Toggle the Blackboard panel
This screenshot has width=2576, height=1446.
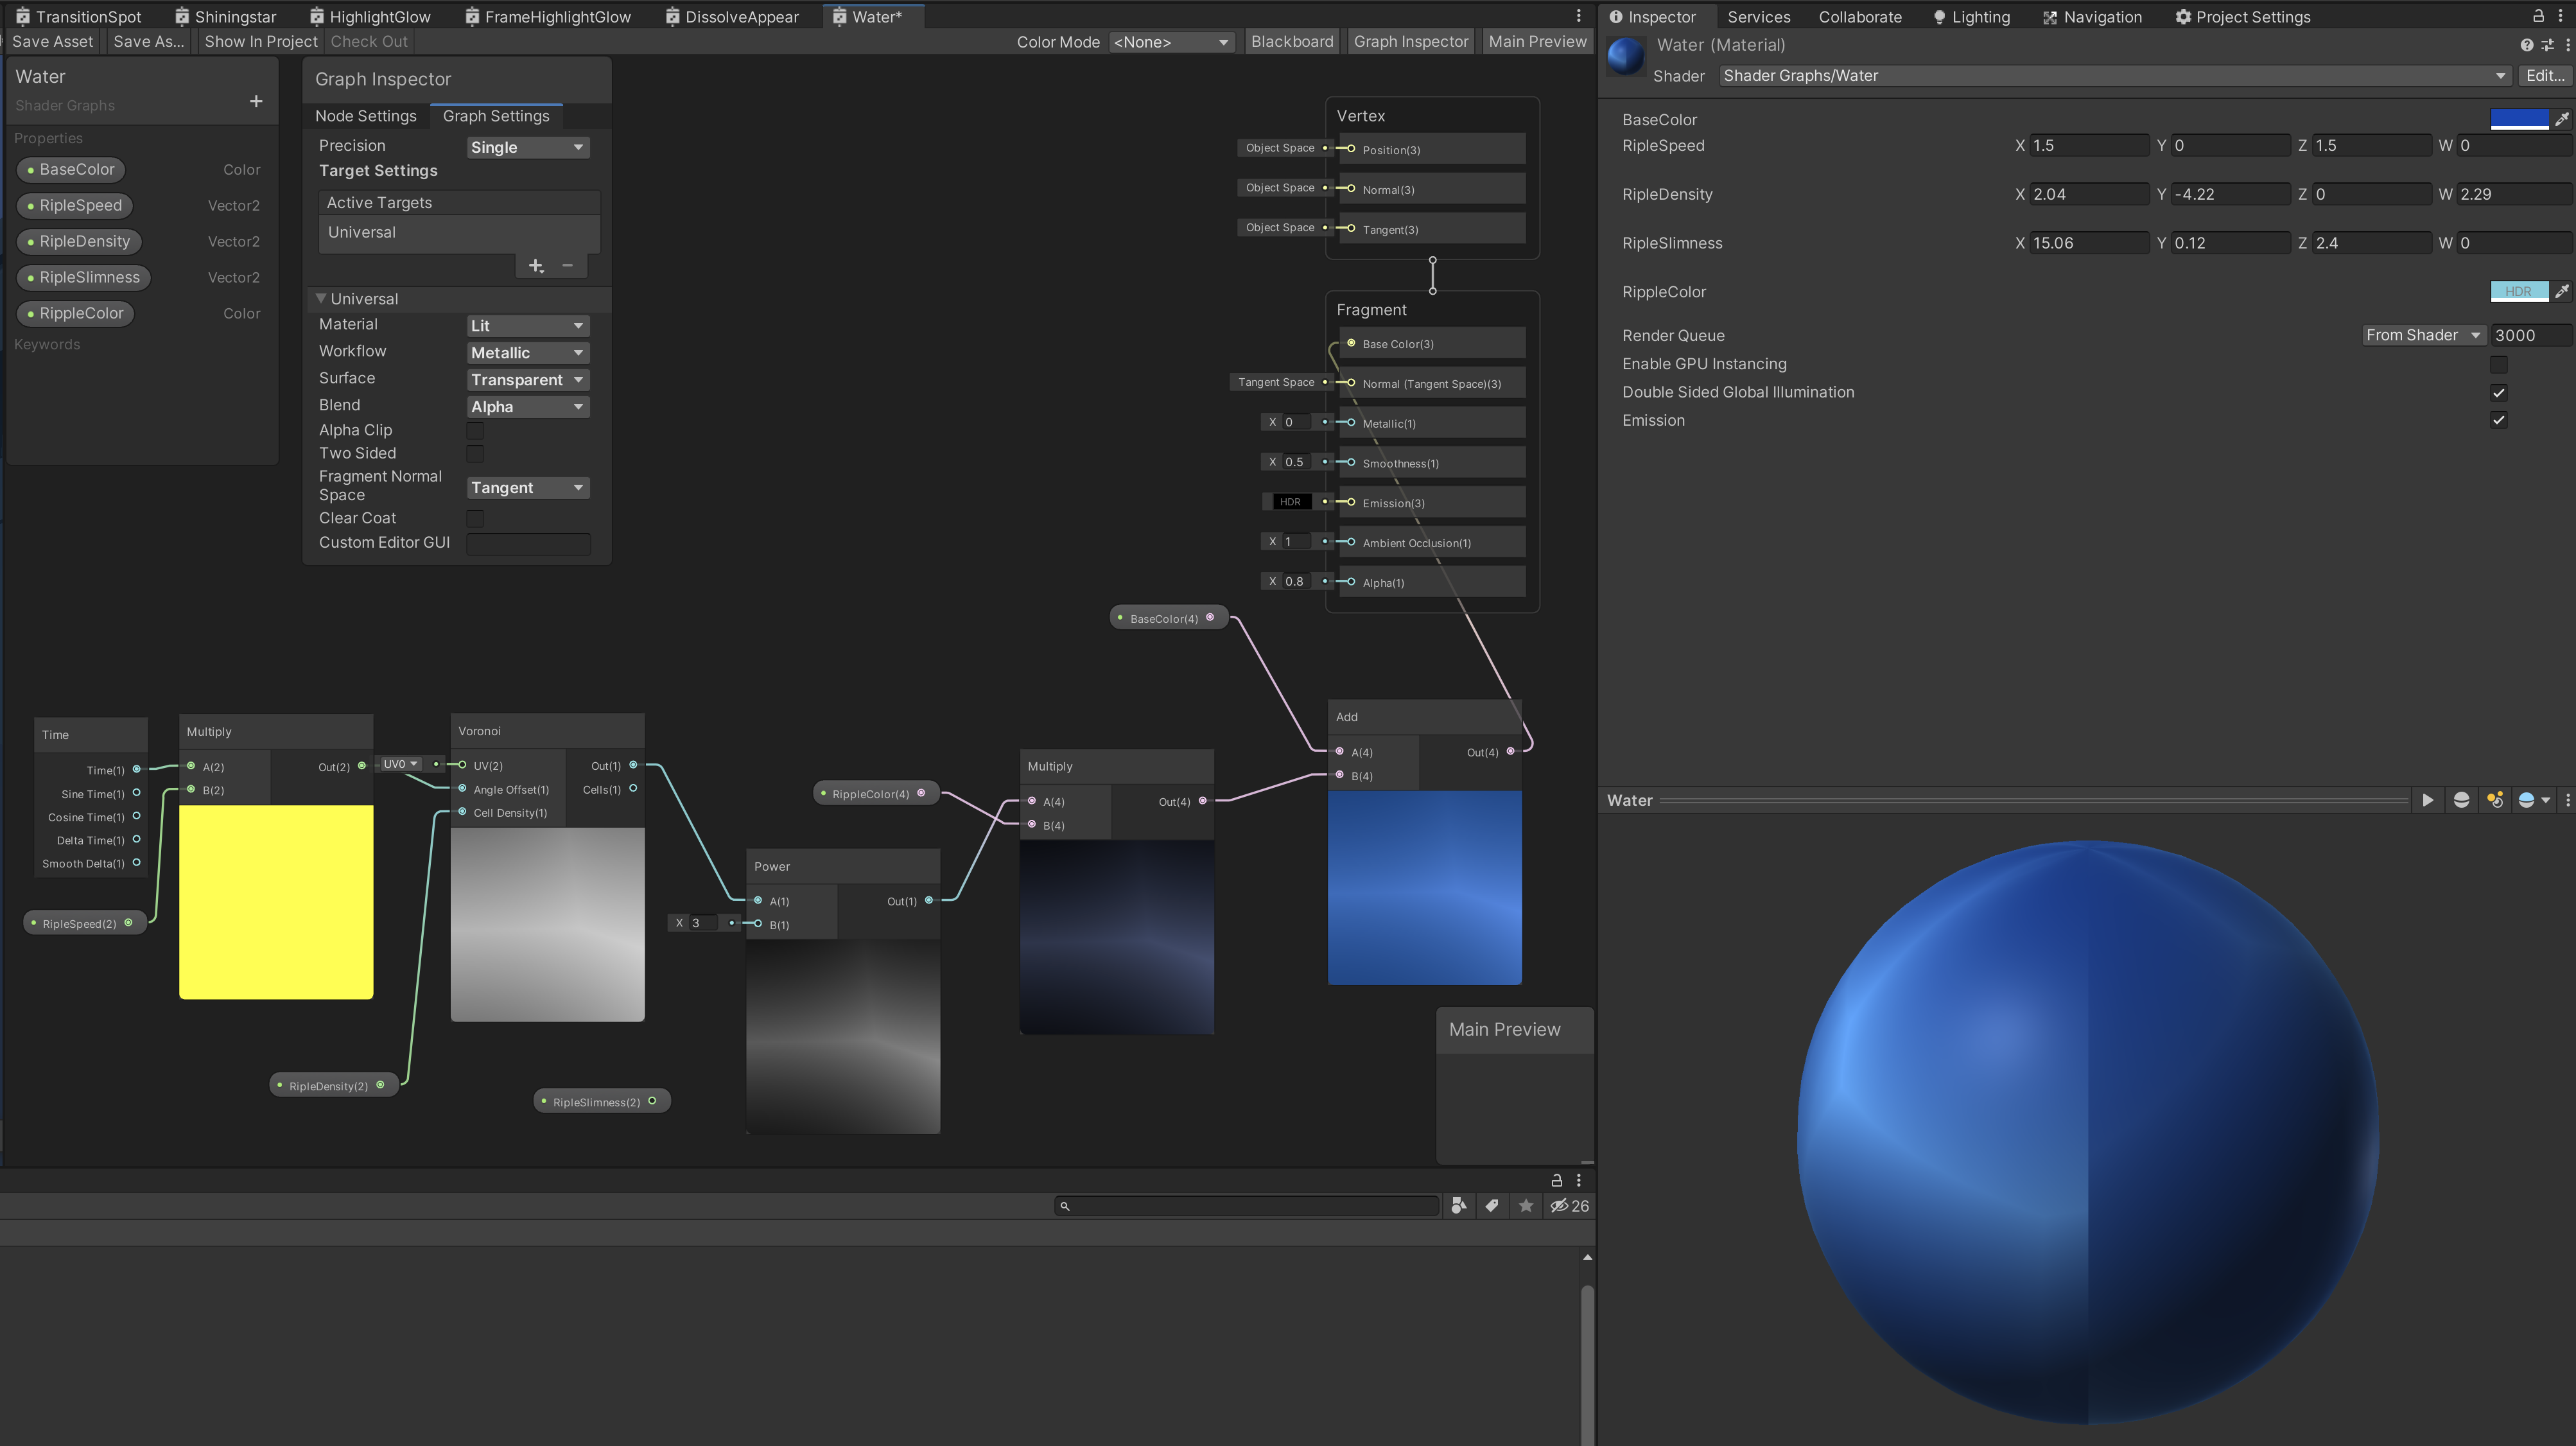pos(1292,41)
